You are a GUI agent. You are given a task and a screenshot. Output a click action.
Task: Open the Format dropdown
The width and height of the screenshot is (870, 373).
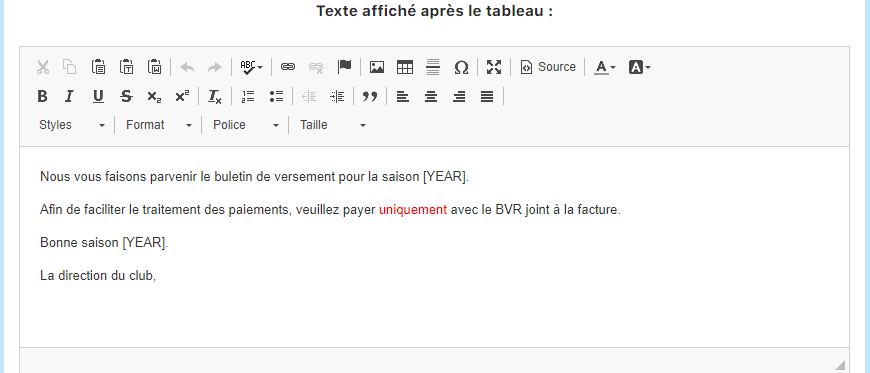tap(159, 125)
